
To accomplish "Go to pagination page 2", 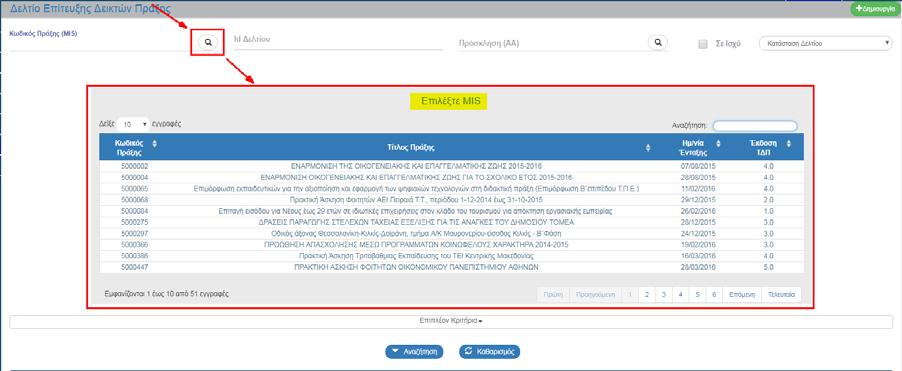I will pyautogui.click(x=647, y=294).
